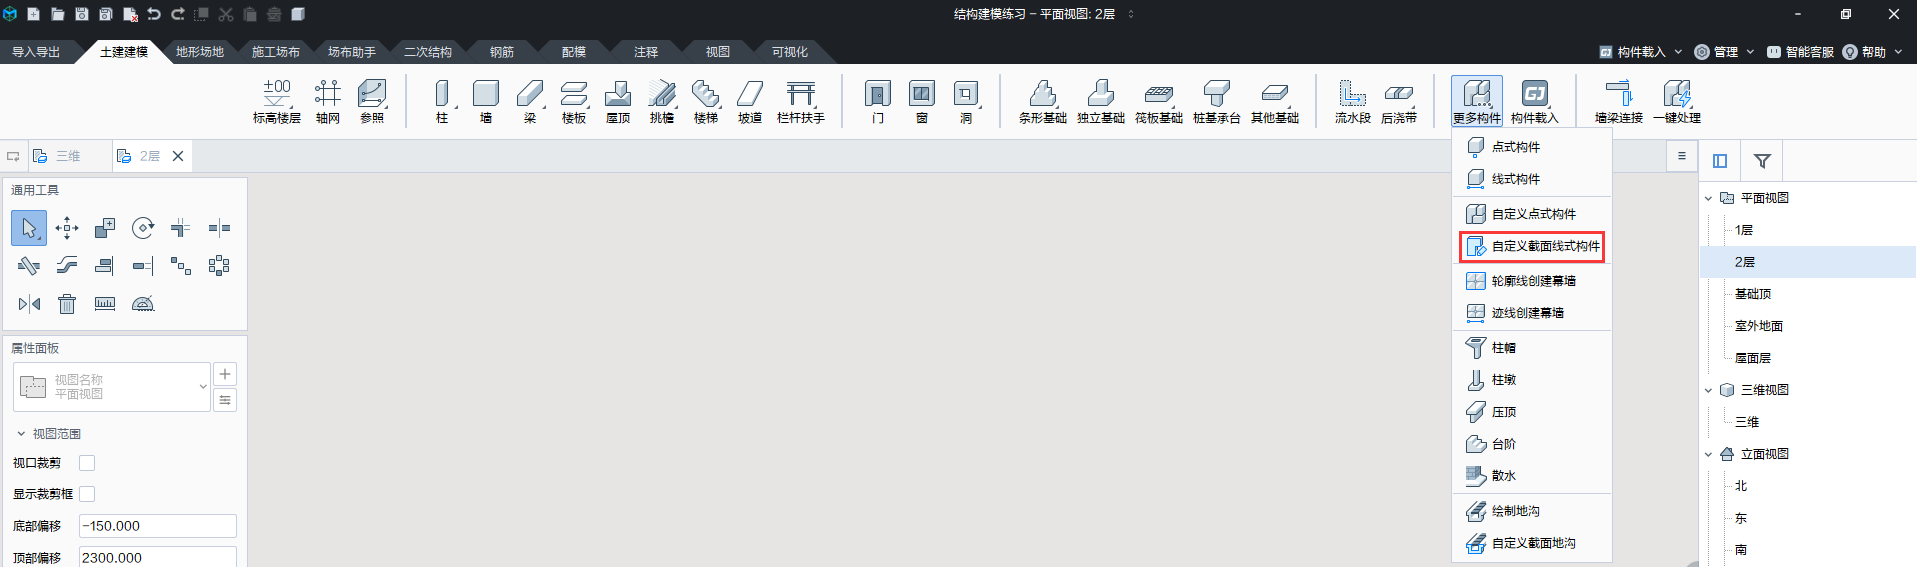Click the 顶部偏移 value field
Screen dimensions: 1917x567
tap(158, 556)
